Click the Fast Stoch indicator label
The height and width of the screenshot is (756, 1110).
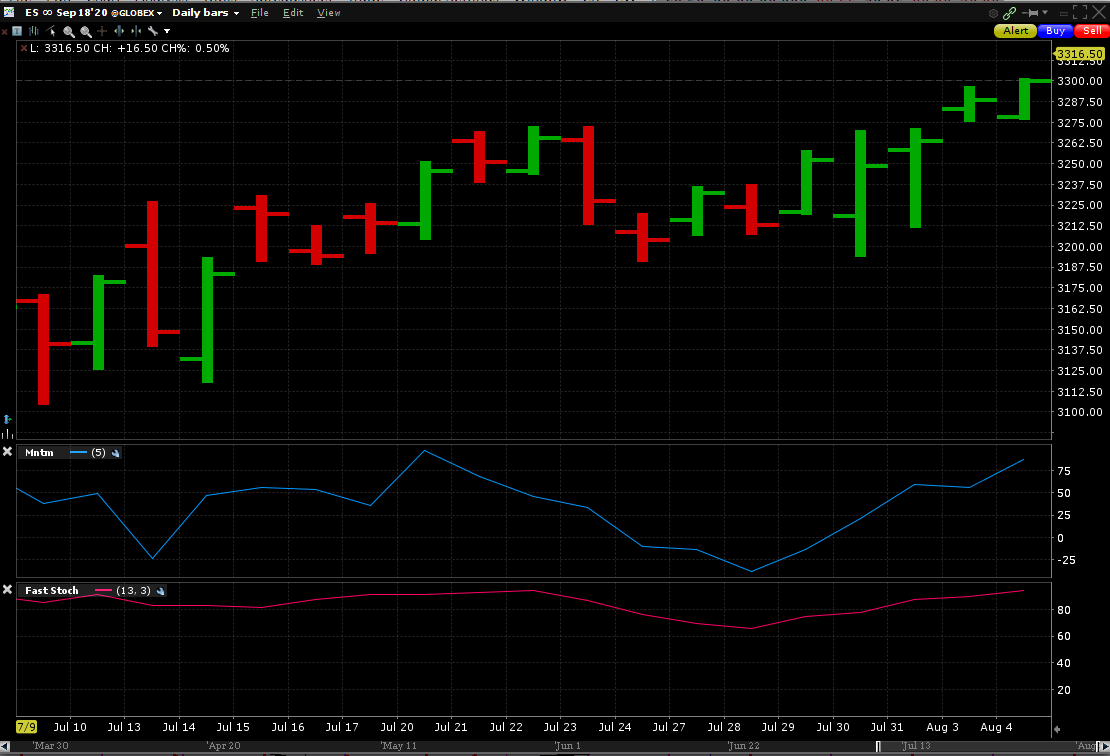(x=52, y=590)
